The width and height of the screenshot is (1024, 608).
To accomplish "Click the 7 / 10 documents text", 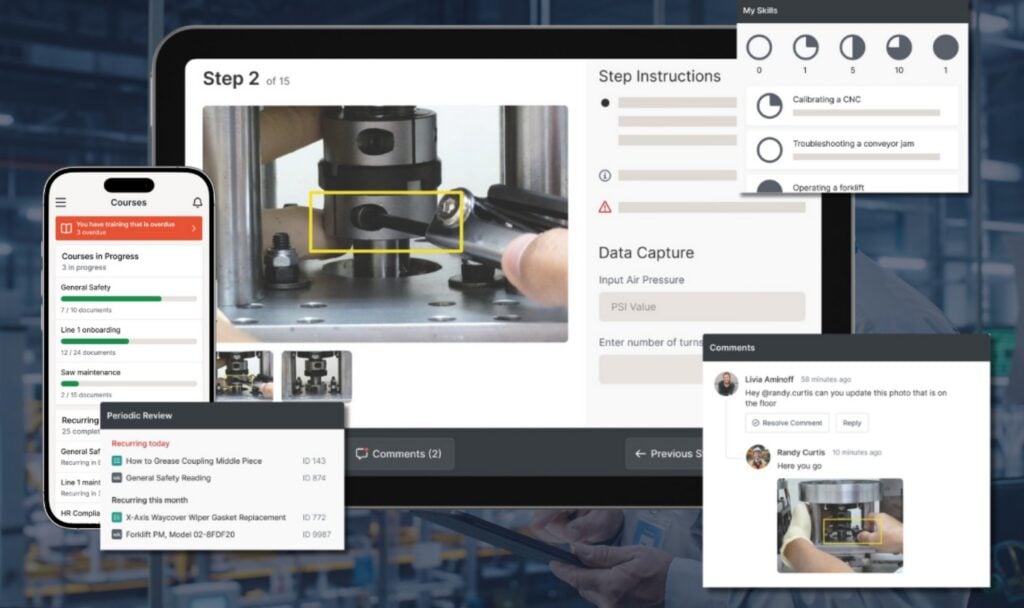I will 86,310.
